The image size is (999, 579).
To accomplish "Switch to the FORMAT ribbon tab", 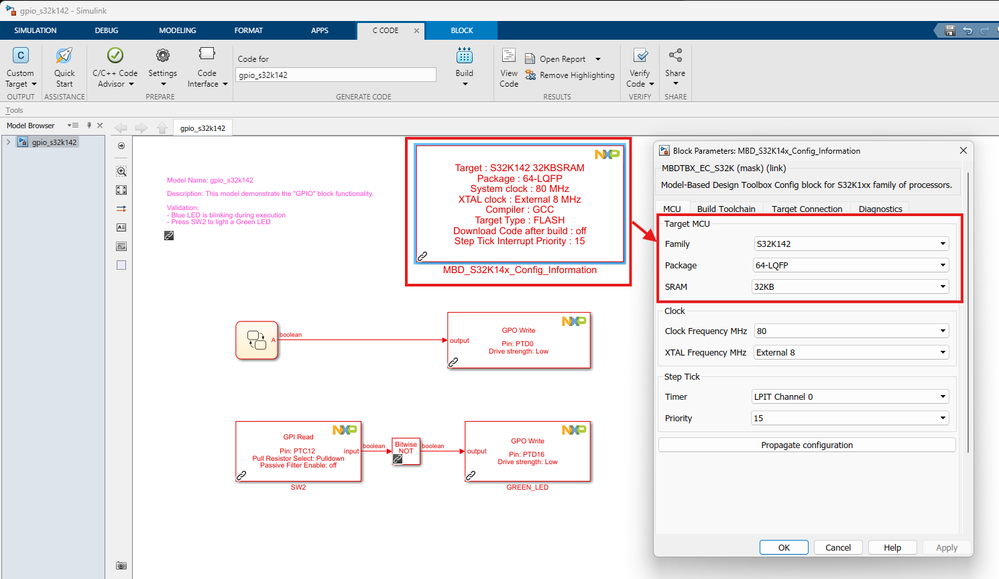I will coord(248,31).
